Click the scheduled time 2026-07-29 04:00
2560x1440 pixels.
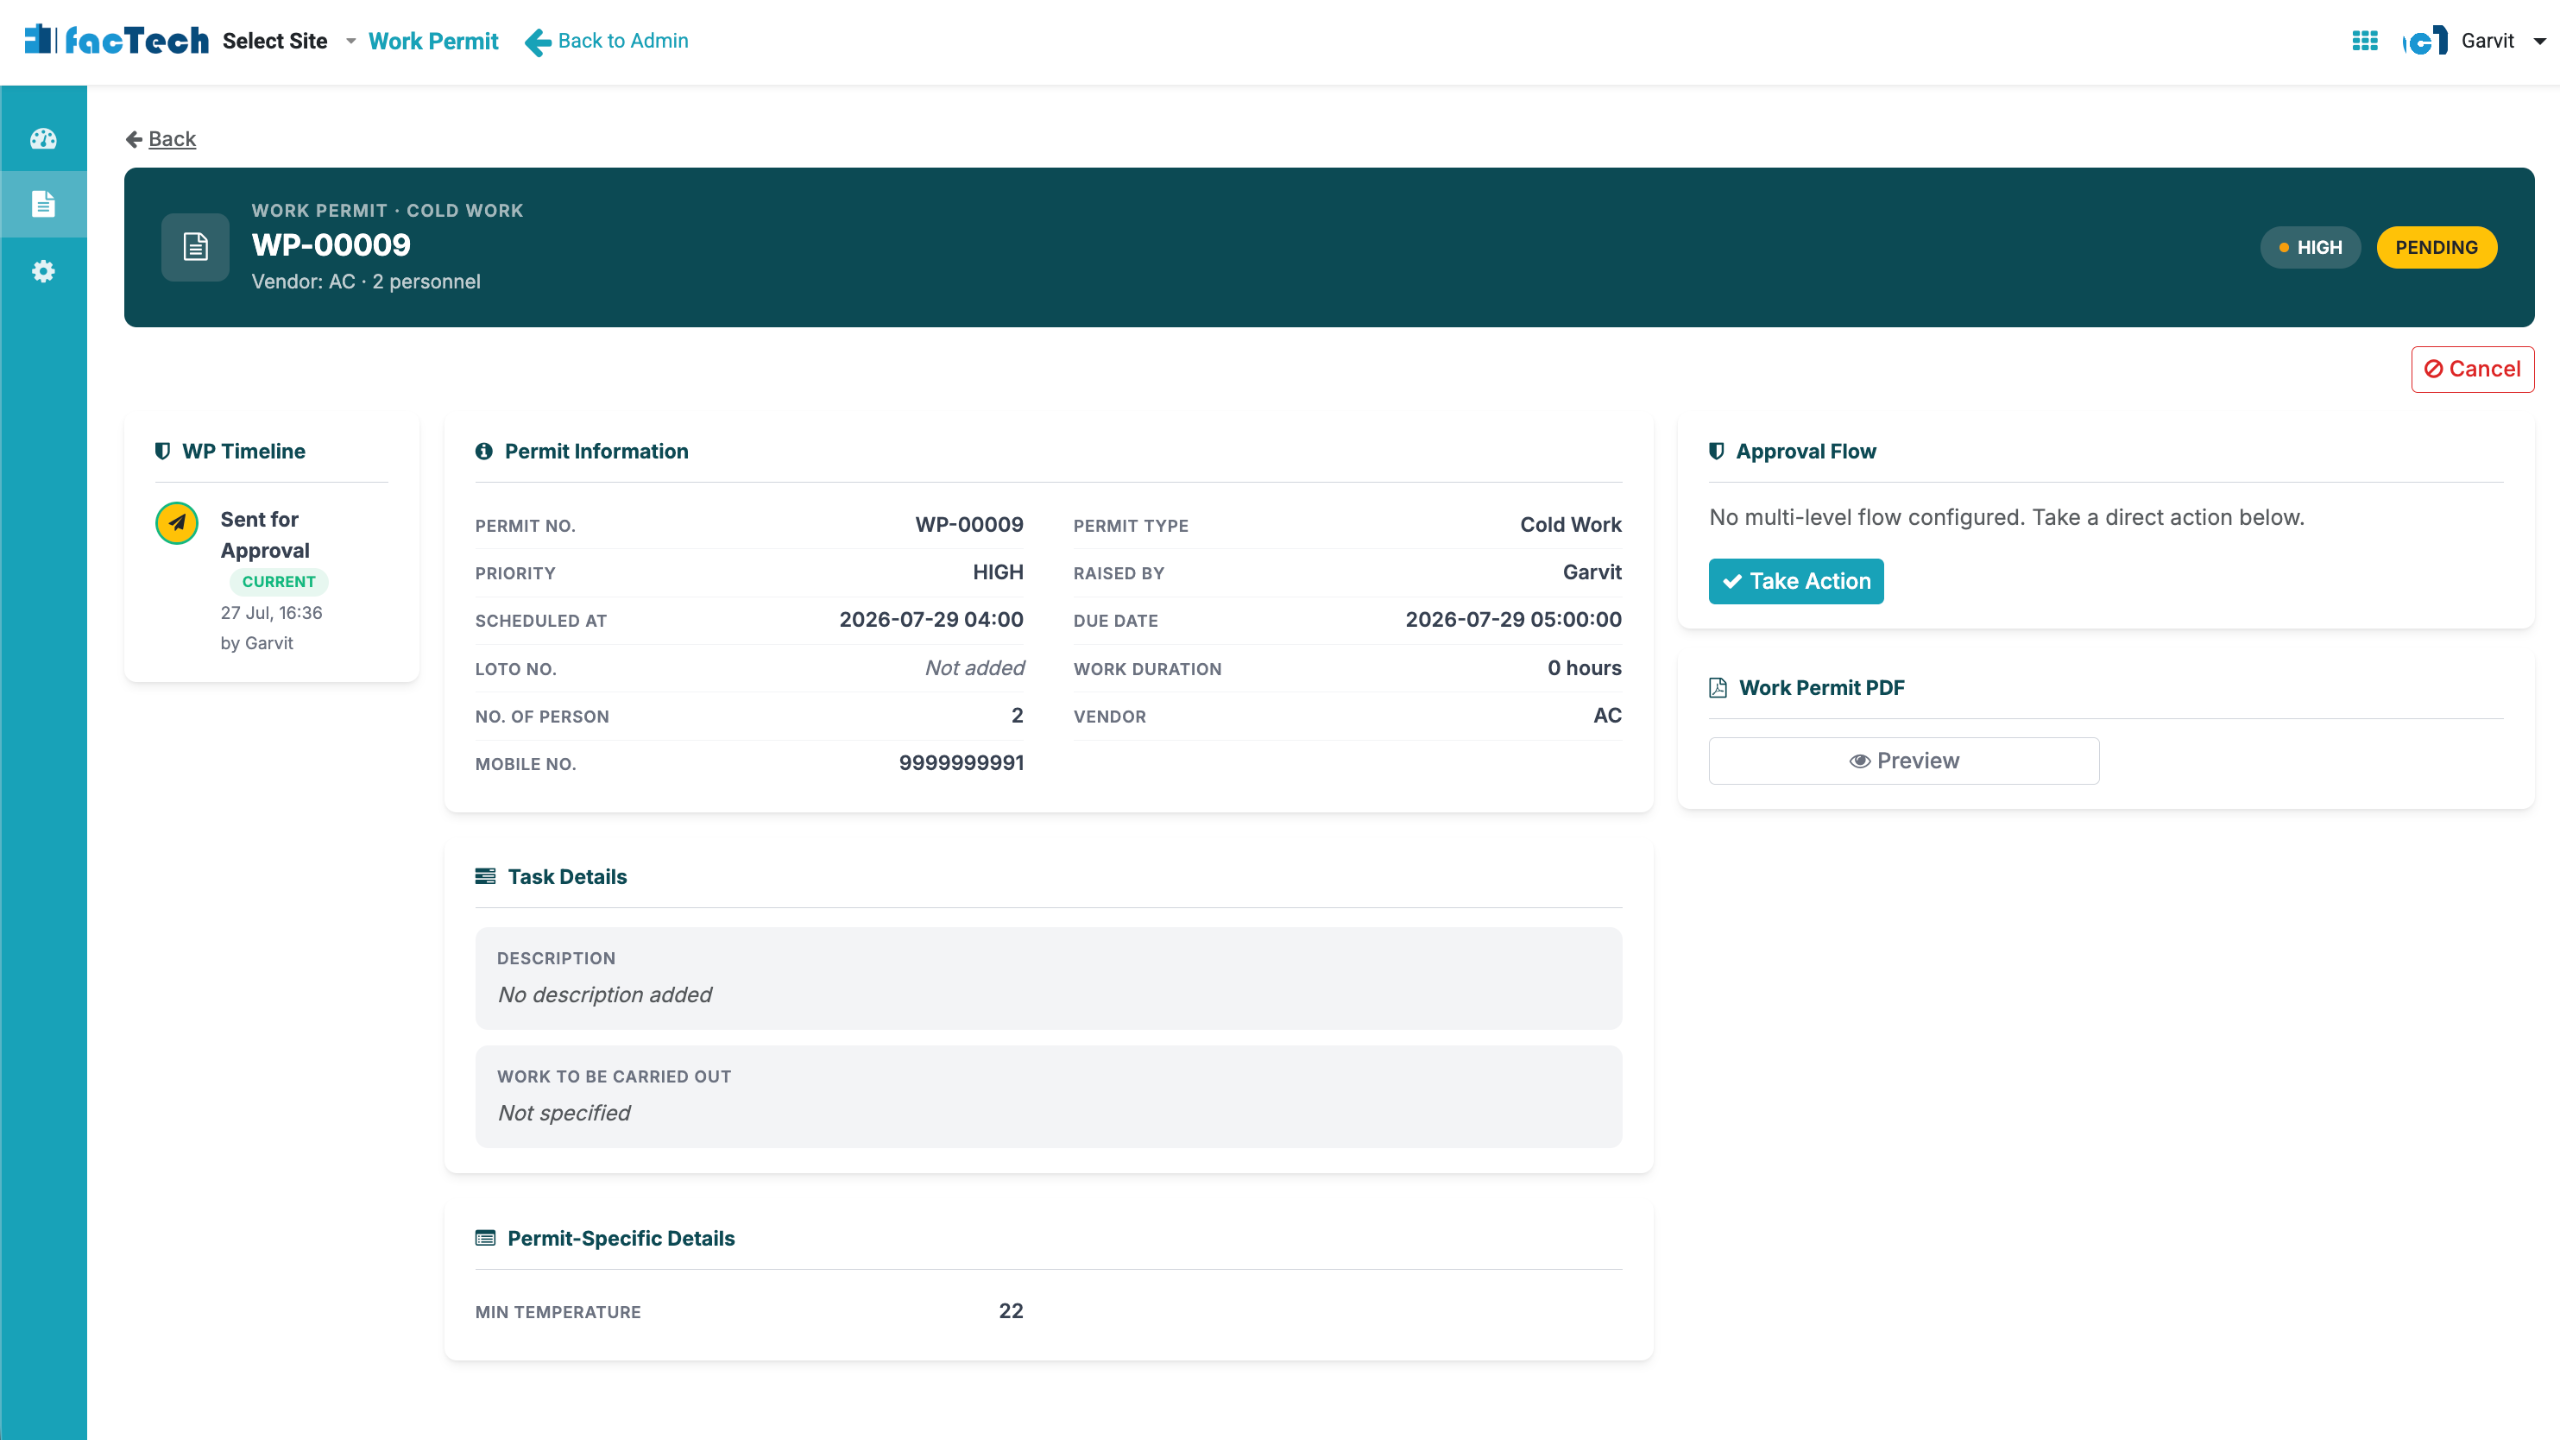[931, 620]
